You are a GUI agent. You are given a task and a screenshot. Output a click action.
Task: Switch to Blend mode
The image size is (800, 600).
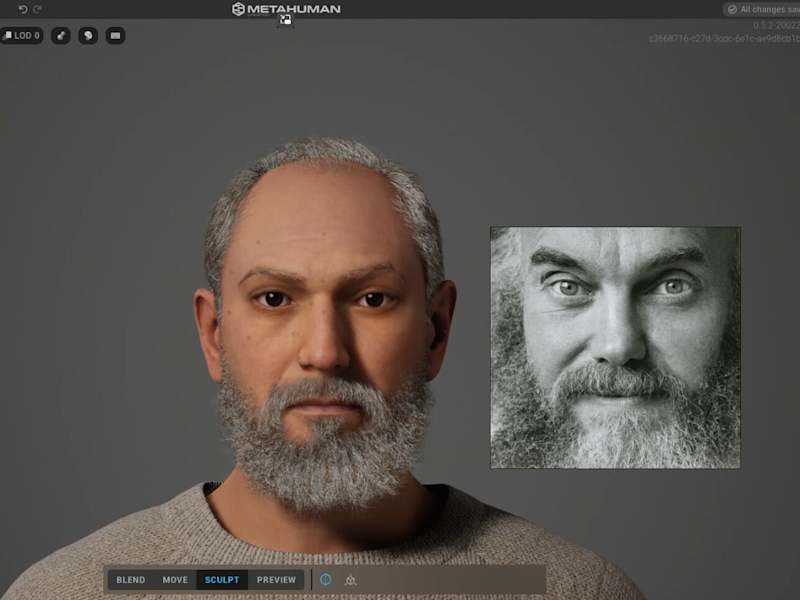click(x=131, y=580)
